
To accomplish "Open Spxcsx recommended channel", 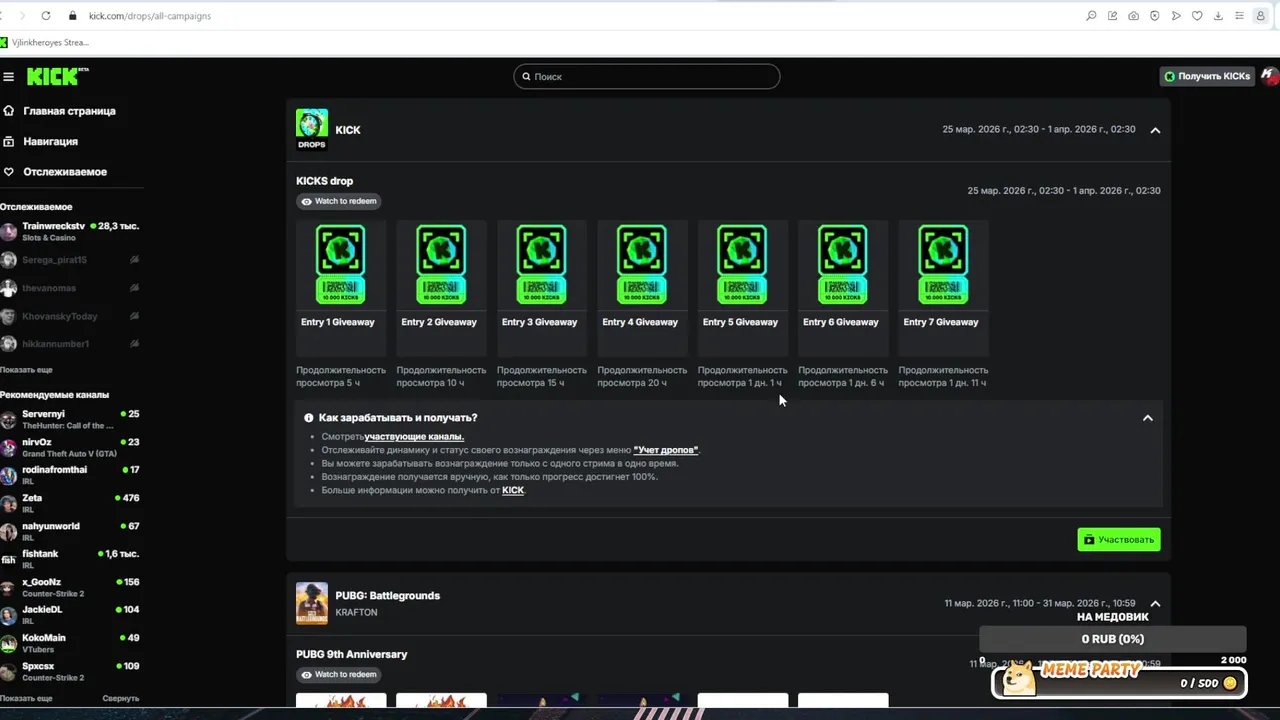I will tap(70, 671).
